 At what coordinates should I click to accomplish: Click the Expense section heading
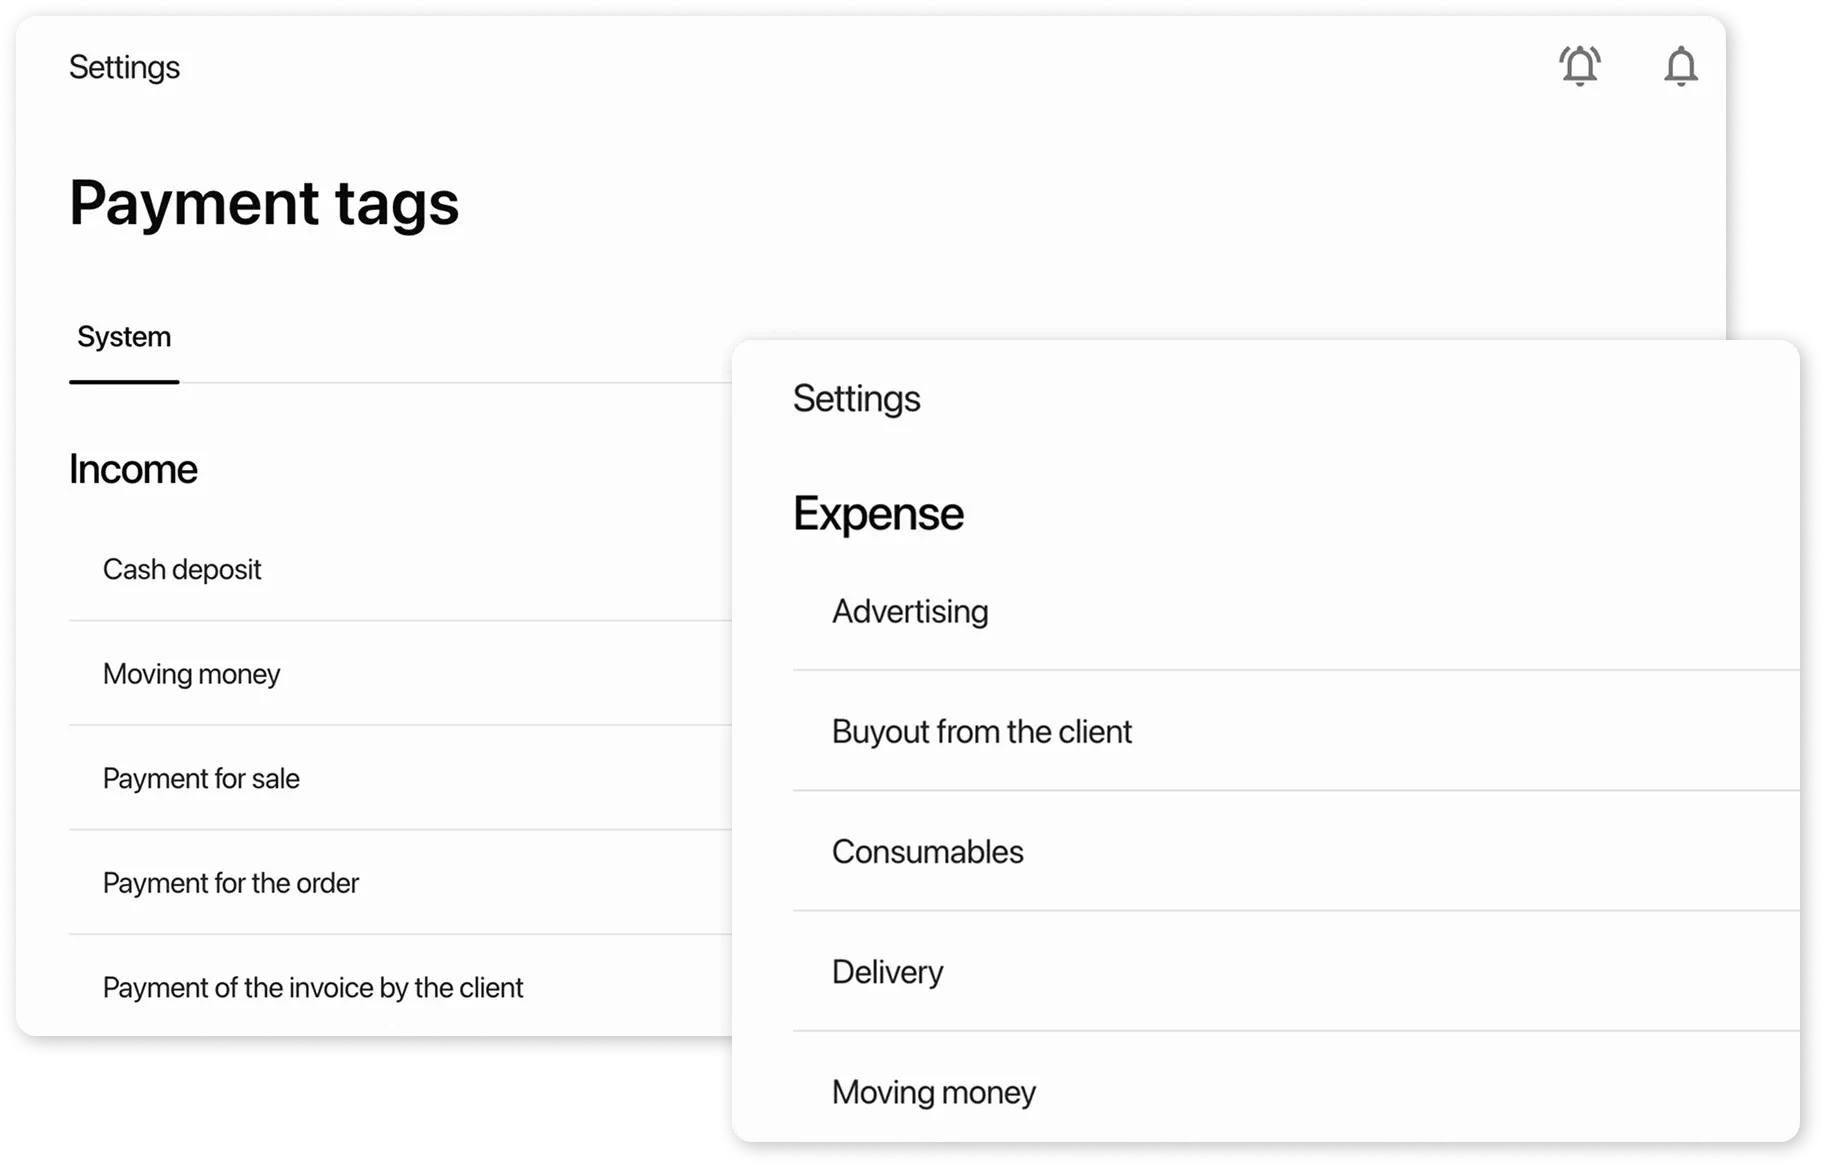click(879, 514)
